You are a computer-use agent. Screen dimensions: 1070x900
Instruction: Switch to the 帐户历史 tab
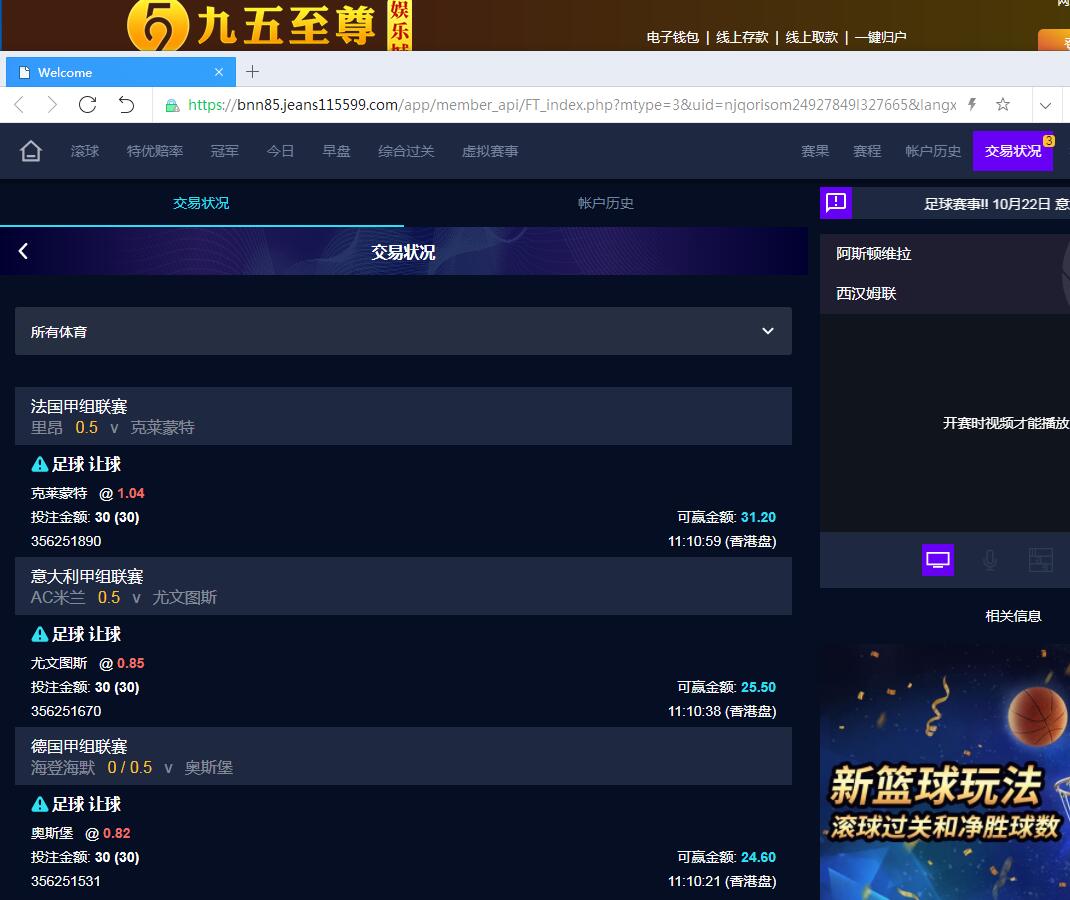pyautogui.click(x=606, y=203)
